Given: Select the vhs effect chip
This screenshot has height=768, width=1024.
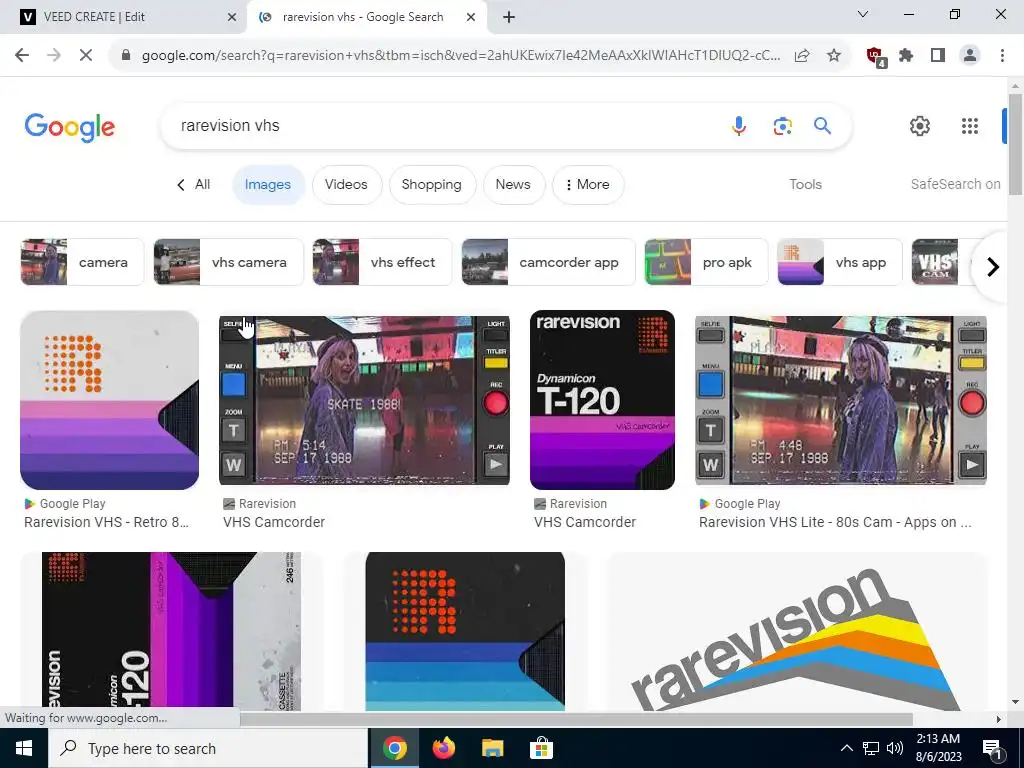Looking at the screenshot, I should [x=382, y=263].
